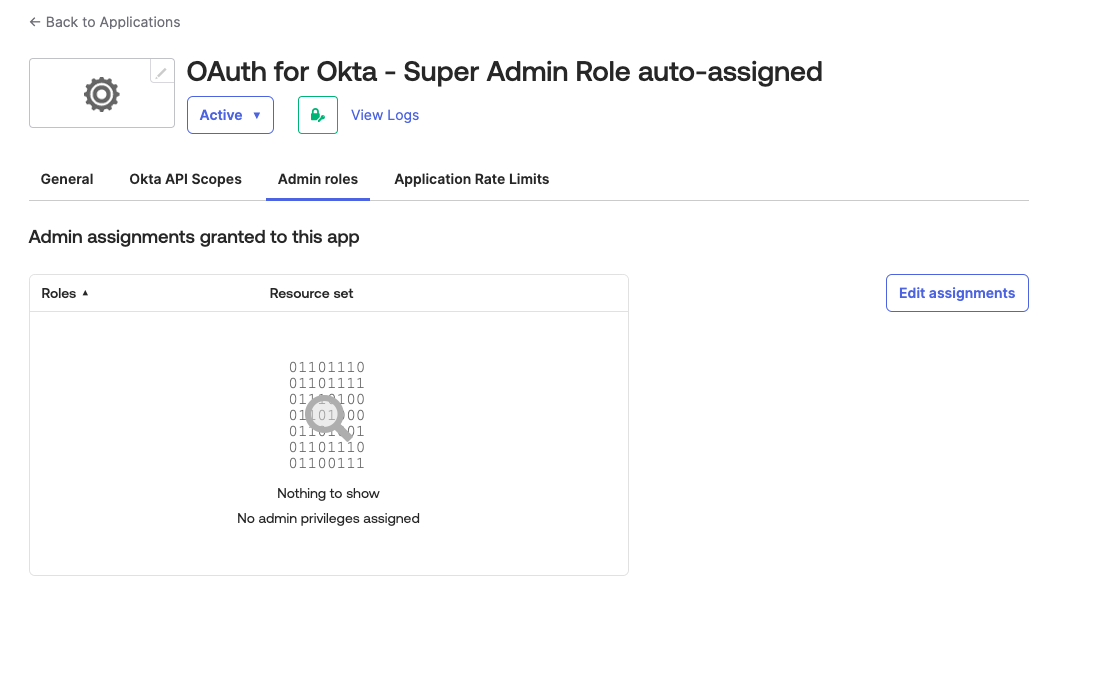Screen dimensions: 1106x684
Task: Click the Roles column header
Action: click(x=59, y=293)
